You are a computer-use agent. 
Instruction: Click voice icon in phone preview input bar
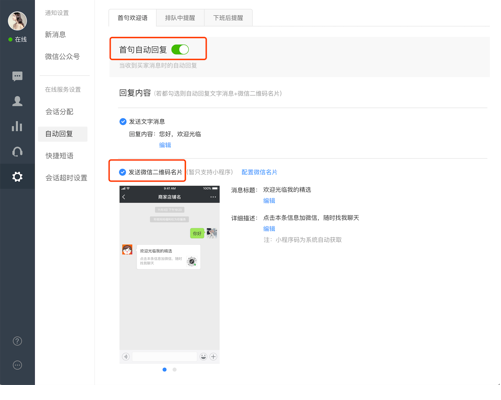(x=126, y=357)
